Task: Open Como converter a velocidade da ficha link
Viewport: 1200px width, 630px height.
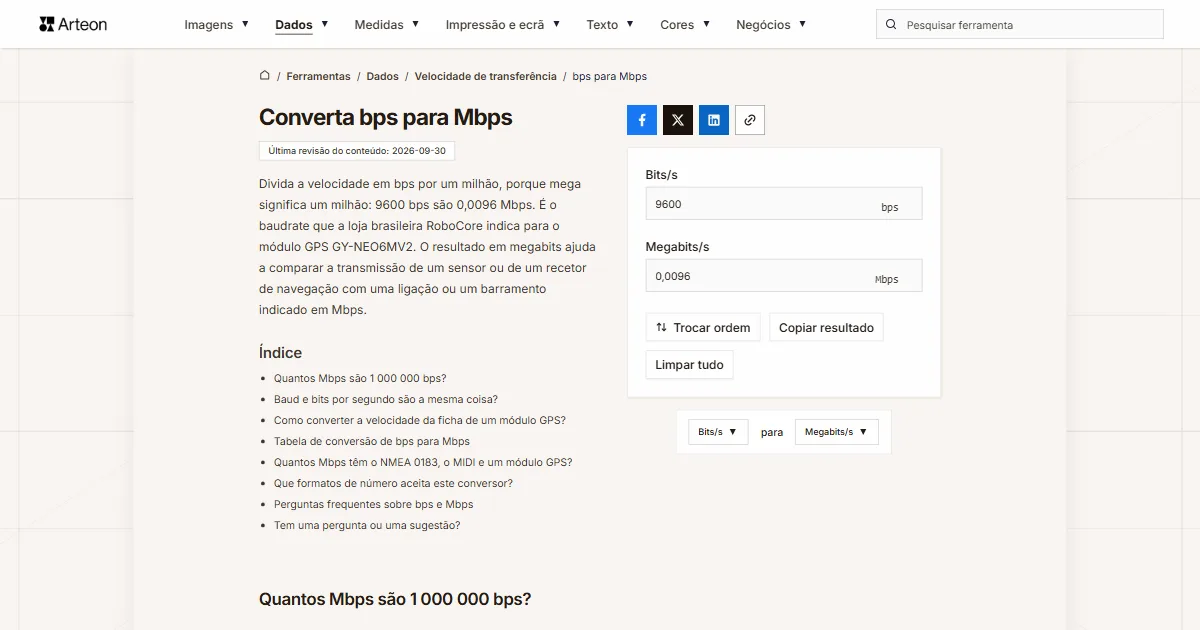Action: tap(420, 420)
